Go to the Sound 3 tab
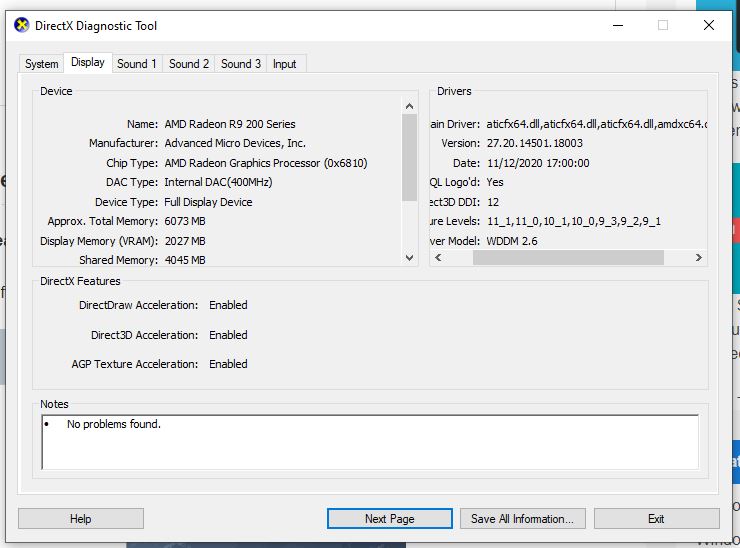Screen dimensions: 740x548 pyautogui.click(x=241, y=64)
